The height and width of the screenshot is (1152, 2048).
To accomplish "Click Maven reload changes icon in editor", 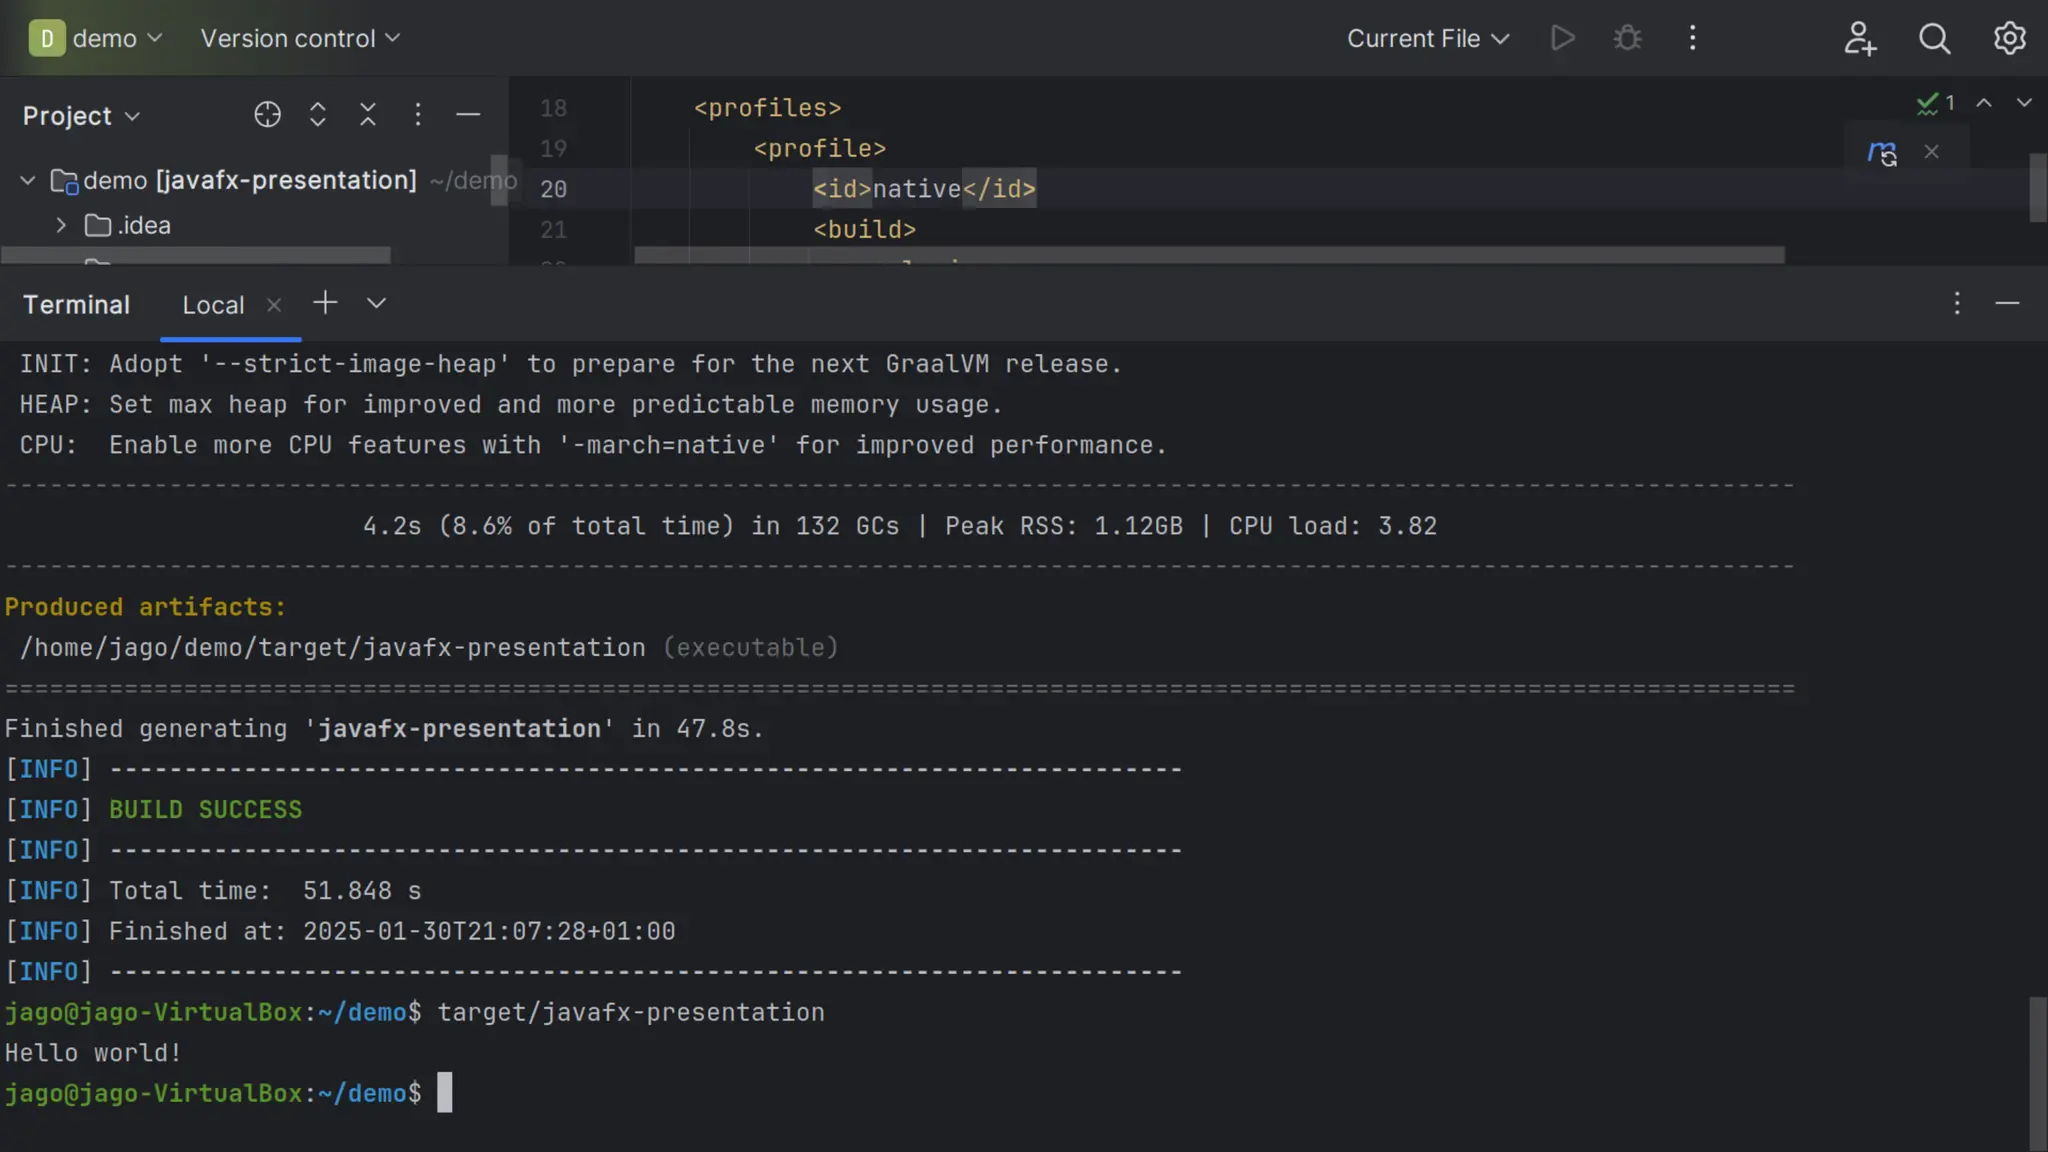I will pos(1882,152).
